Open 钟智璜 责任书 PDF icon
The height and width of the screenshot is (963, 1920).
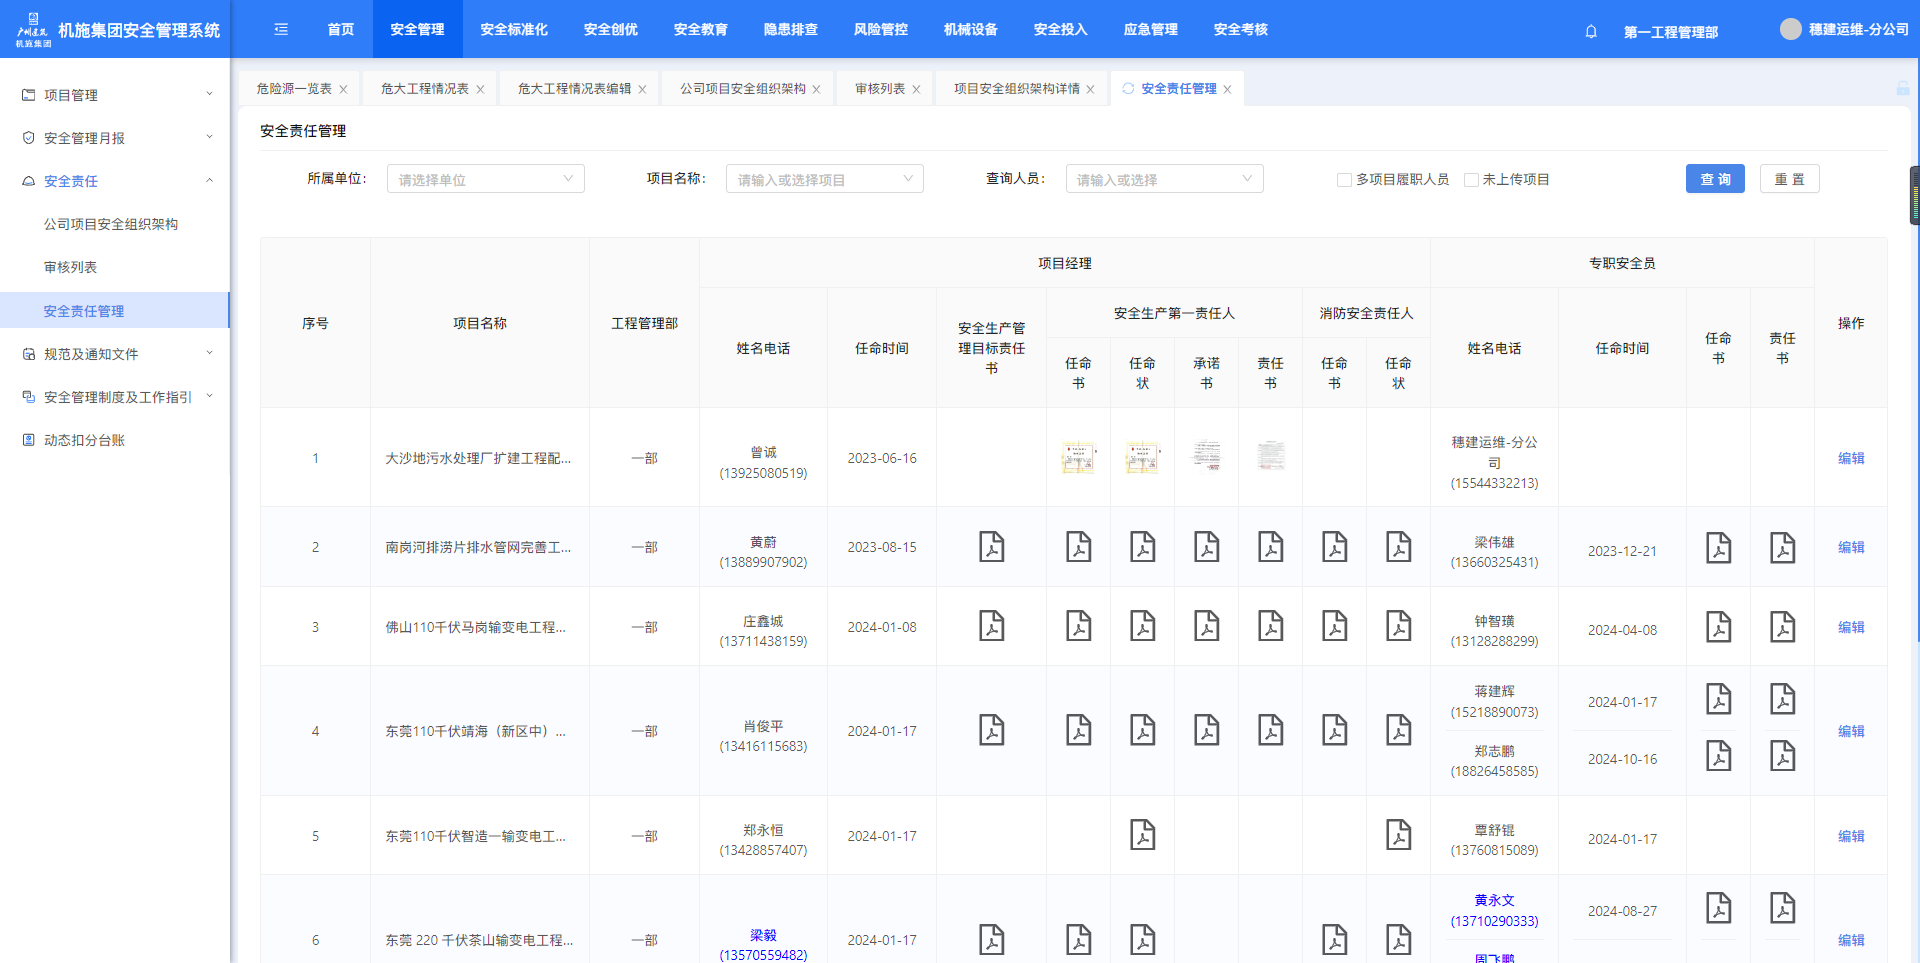tap(1782, 627)
